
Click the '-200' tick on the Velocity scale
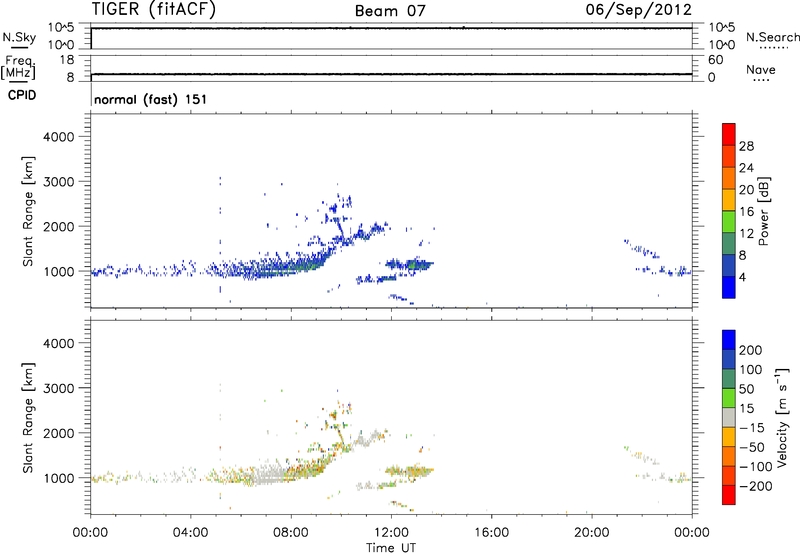click(754, 486)
